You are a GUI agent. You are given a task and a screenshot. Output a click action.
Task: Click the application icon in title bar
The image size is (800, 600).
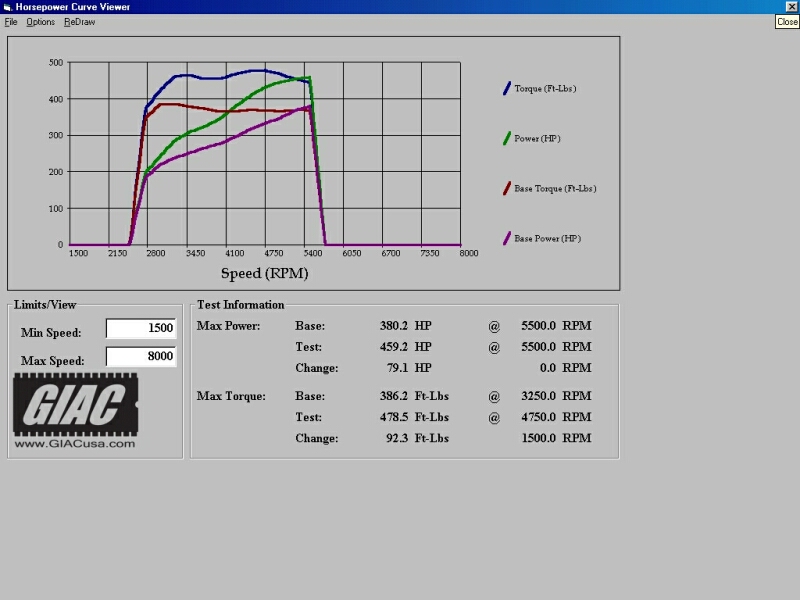pos(7,7)
